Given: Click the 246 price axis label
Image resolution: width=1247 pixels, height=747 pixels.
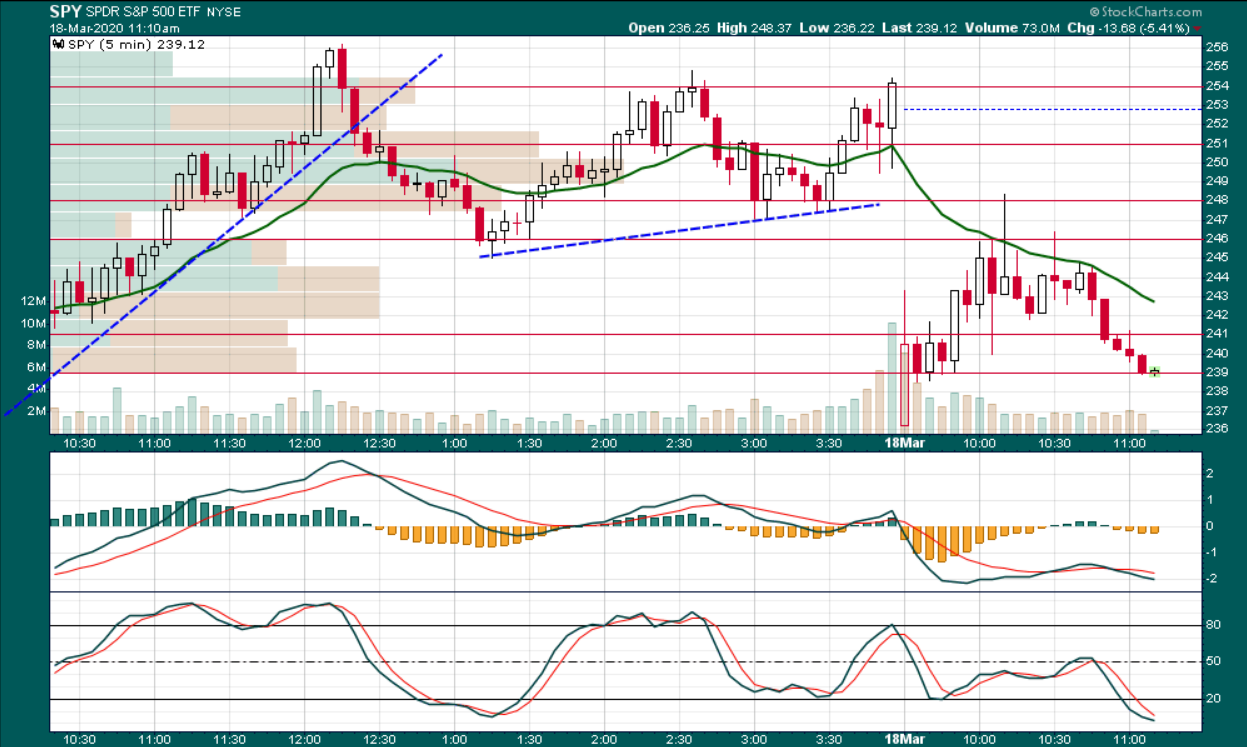Looking at the screenshot, I should 1217,238.
